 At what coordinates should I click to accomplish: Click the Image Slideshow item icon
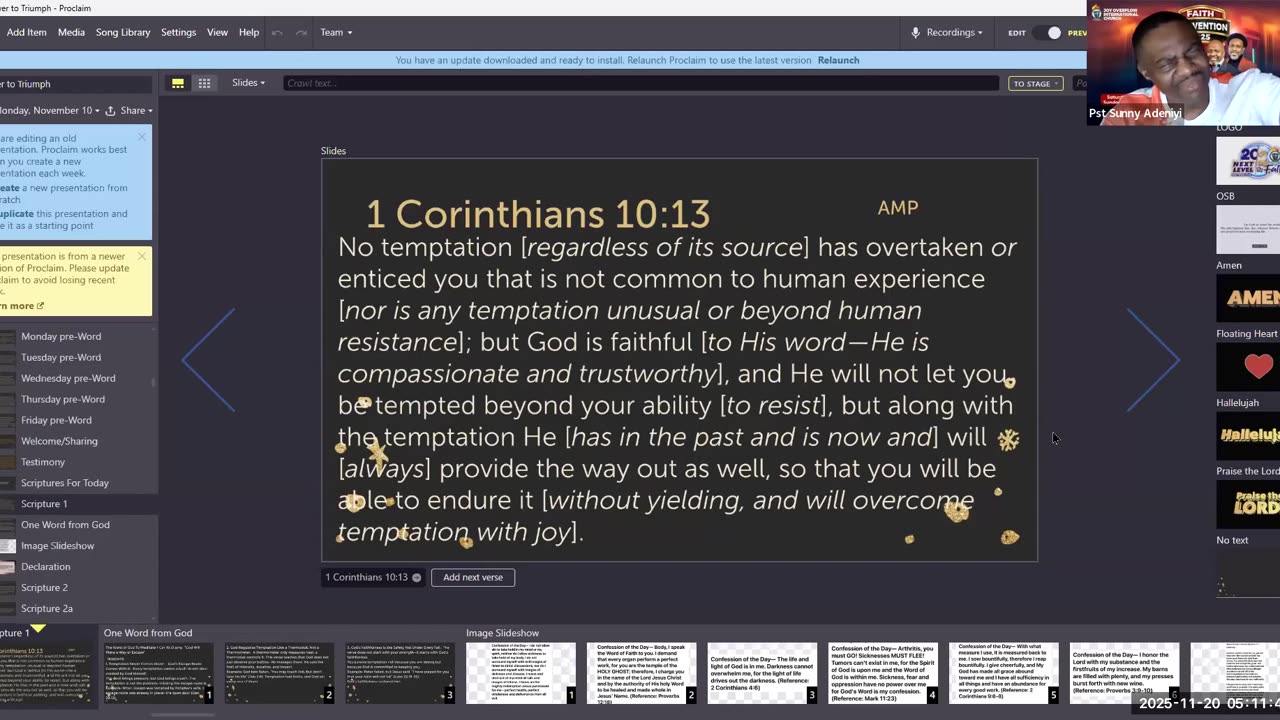pyautogui.click(x=8, y=546)
